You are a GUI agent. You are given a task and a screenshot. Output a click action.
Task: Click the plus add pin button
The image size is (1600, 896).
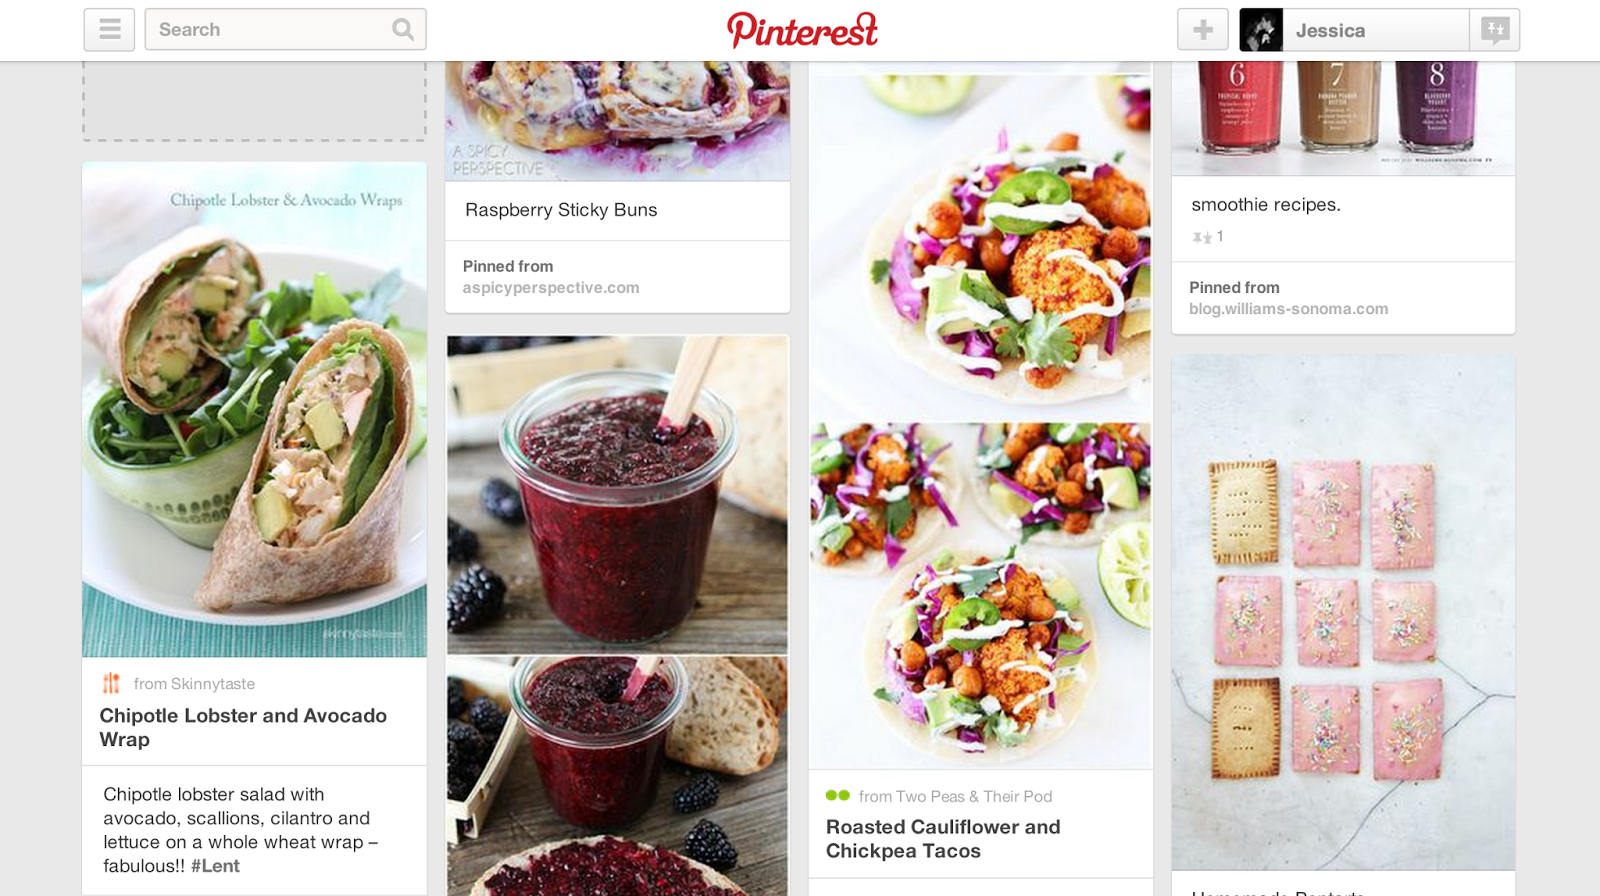(1203, 30)
